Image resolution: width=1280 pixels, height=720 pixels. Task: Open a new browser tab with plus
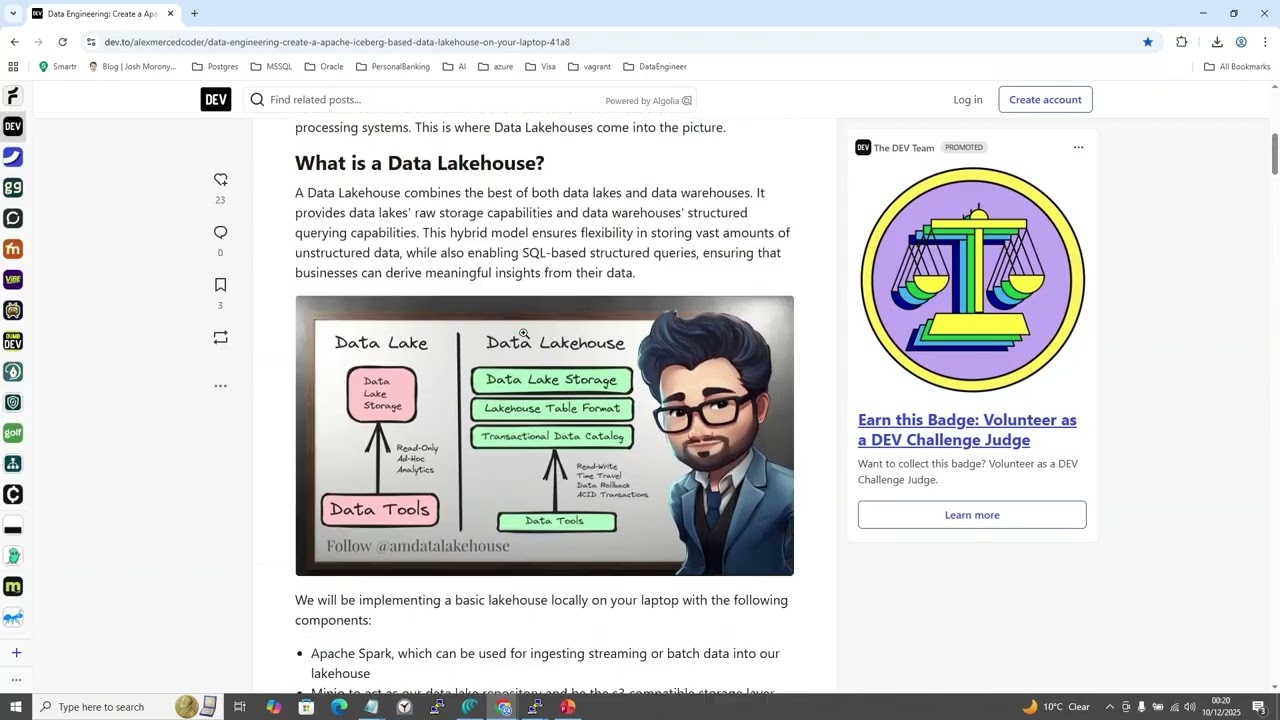point(194,13)
